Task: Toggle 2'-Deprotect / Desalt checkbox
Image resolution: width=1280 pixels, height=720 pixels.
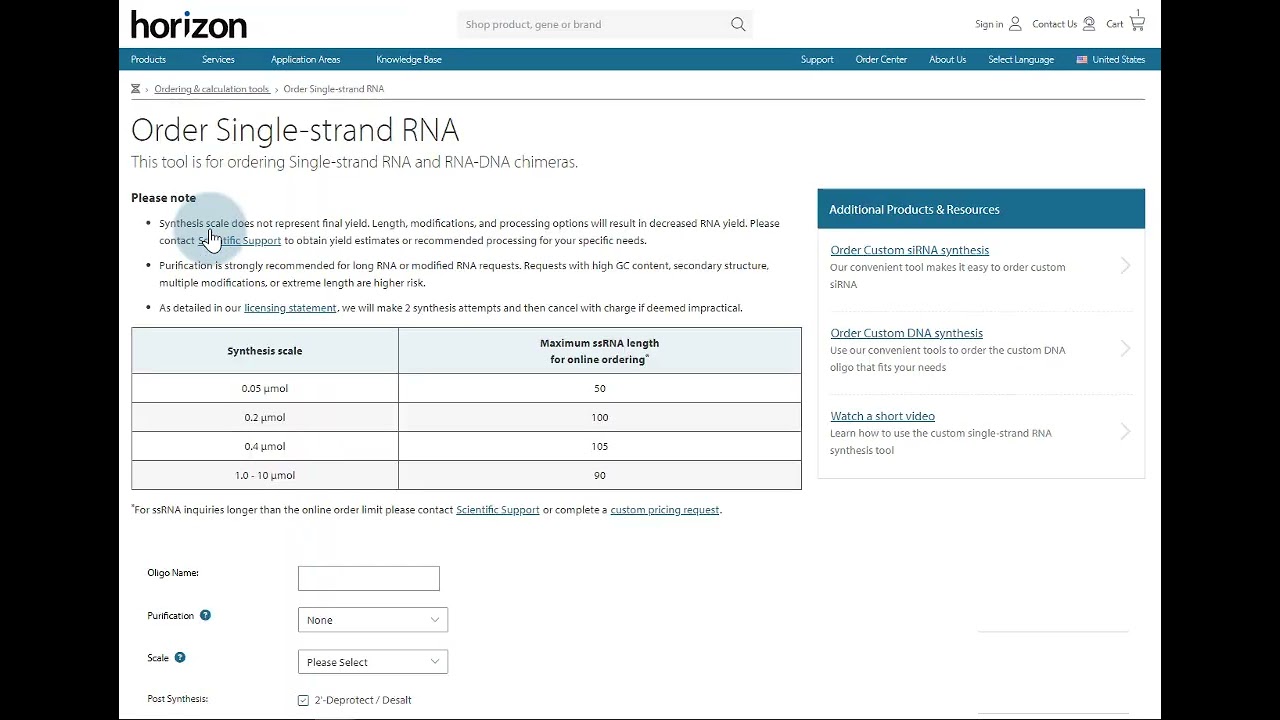Action: tap(303, 700)
